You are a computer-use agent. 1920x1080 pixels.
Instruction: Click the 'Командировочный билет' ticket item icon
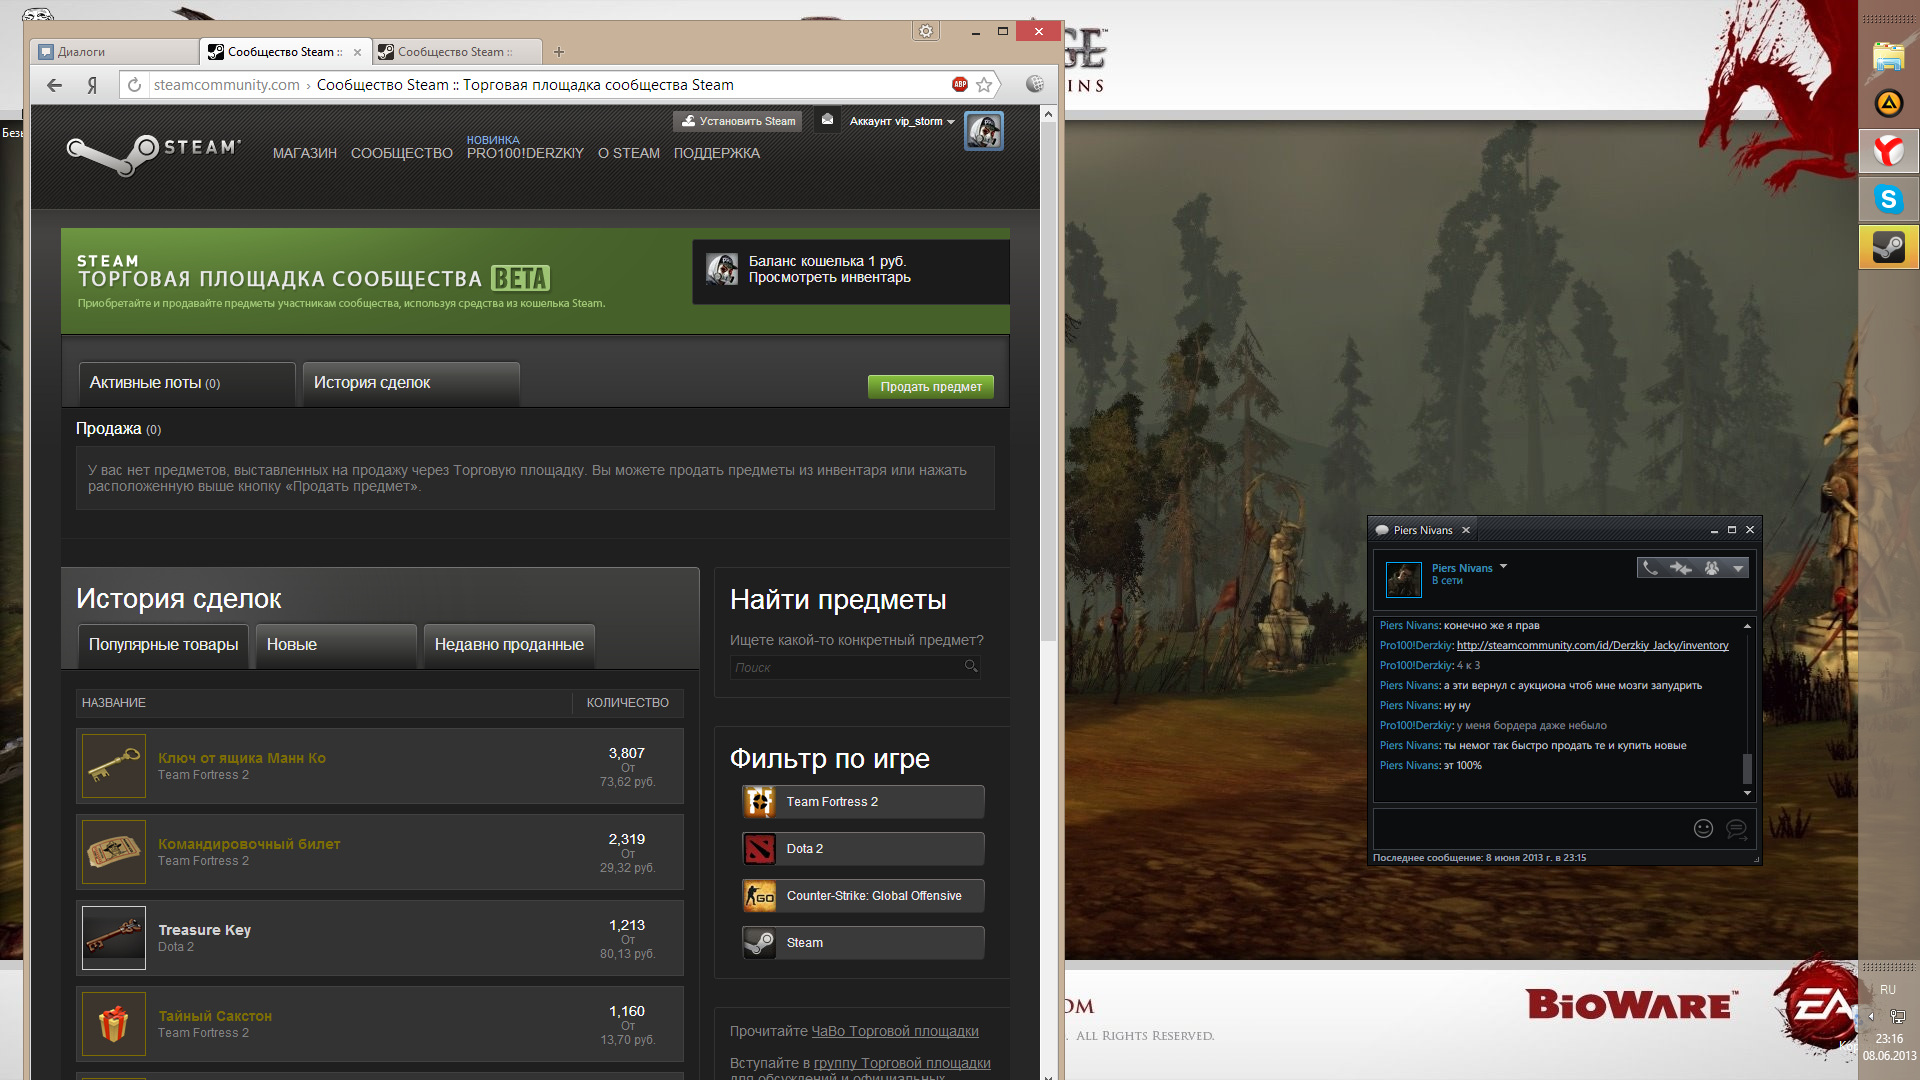[114, 852]
